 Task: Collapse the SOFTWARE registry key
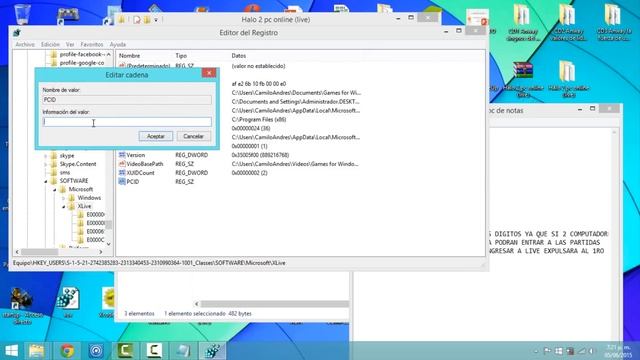click(46, 181)
